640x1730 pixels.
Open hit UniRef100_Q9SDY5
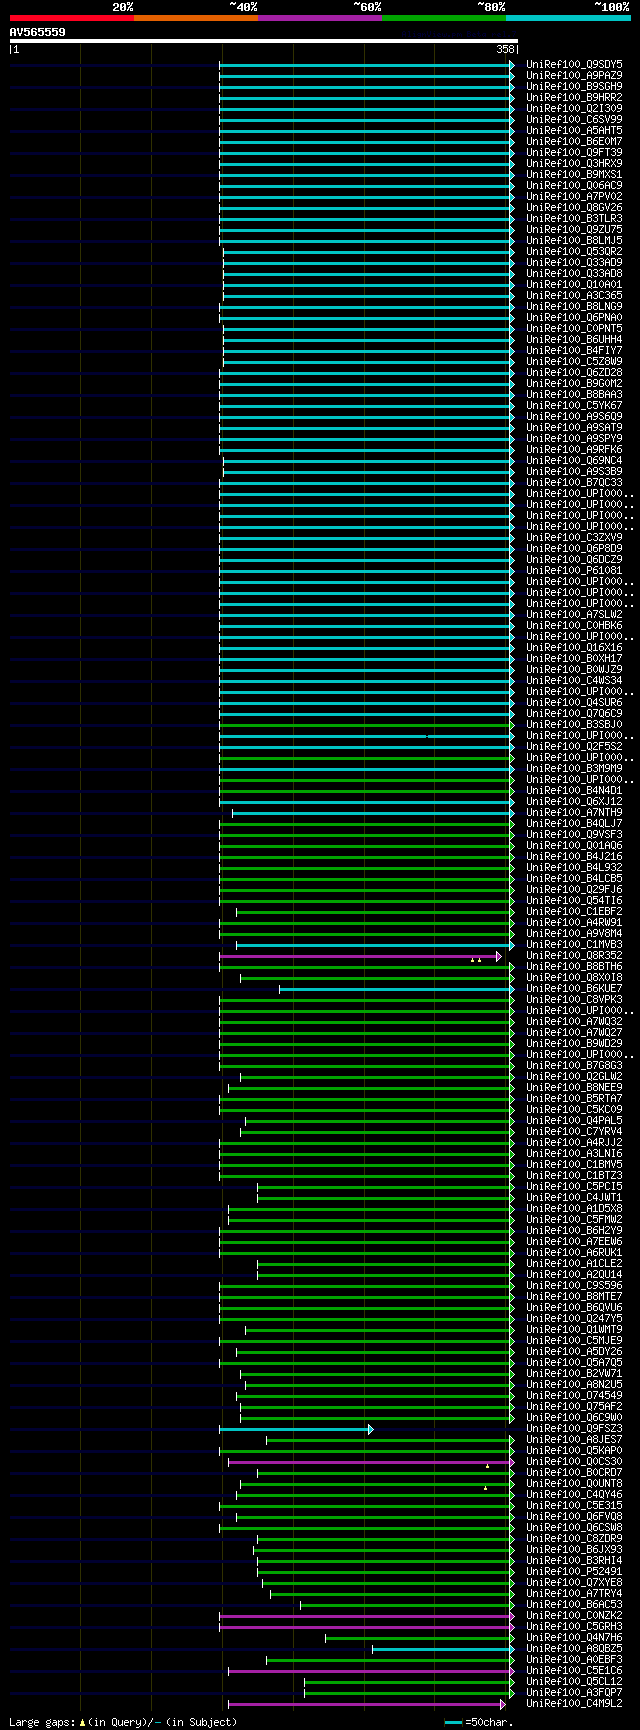pyautogui.click(x=574, y=64)
